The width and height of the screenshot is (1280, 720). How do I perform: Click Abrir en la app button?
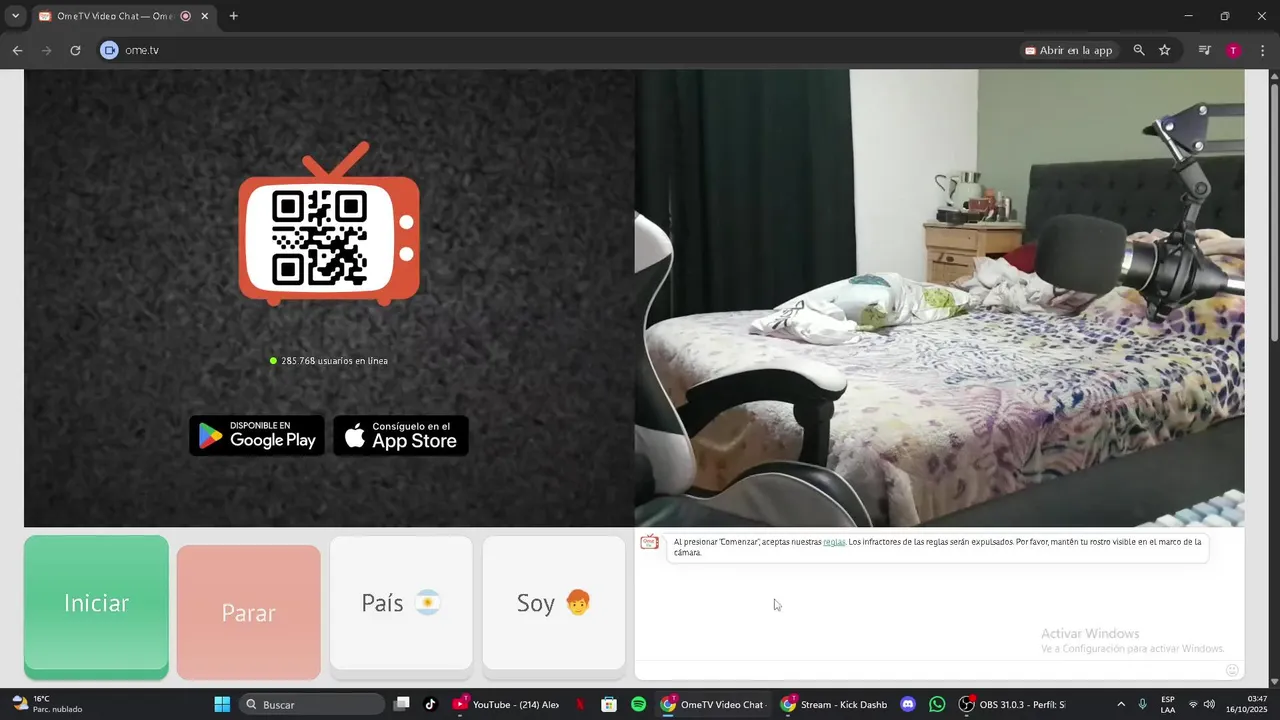pyautogui.click(x=1068, y=50)
